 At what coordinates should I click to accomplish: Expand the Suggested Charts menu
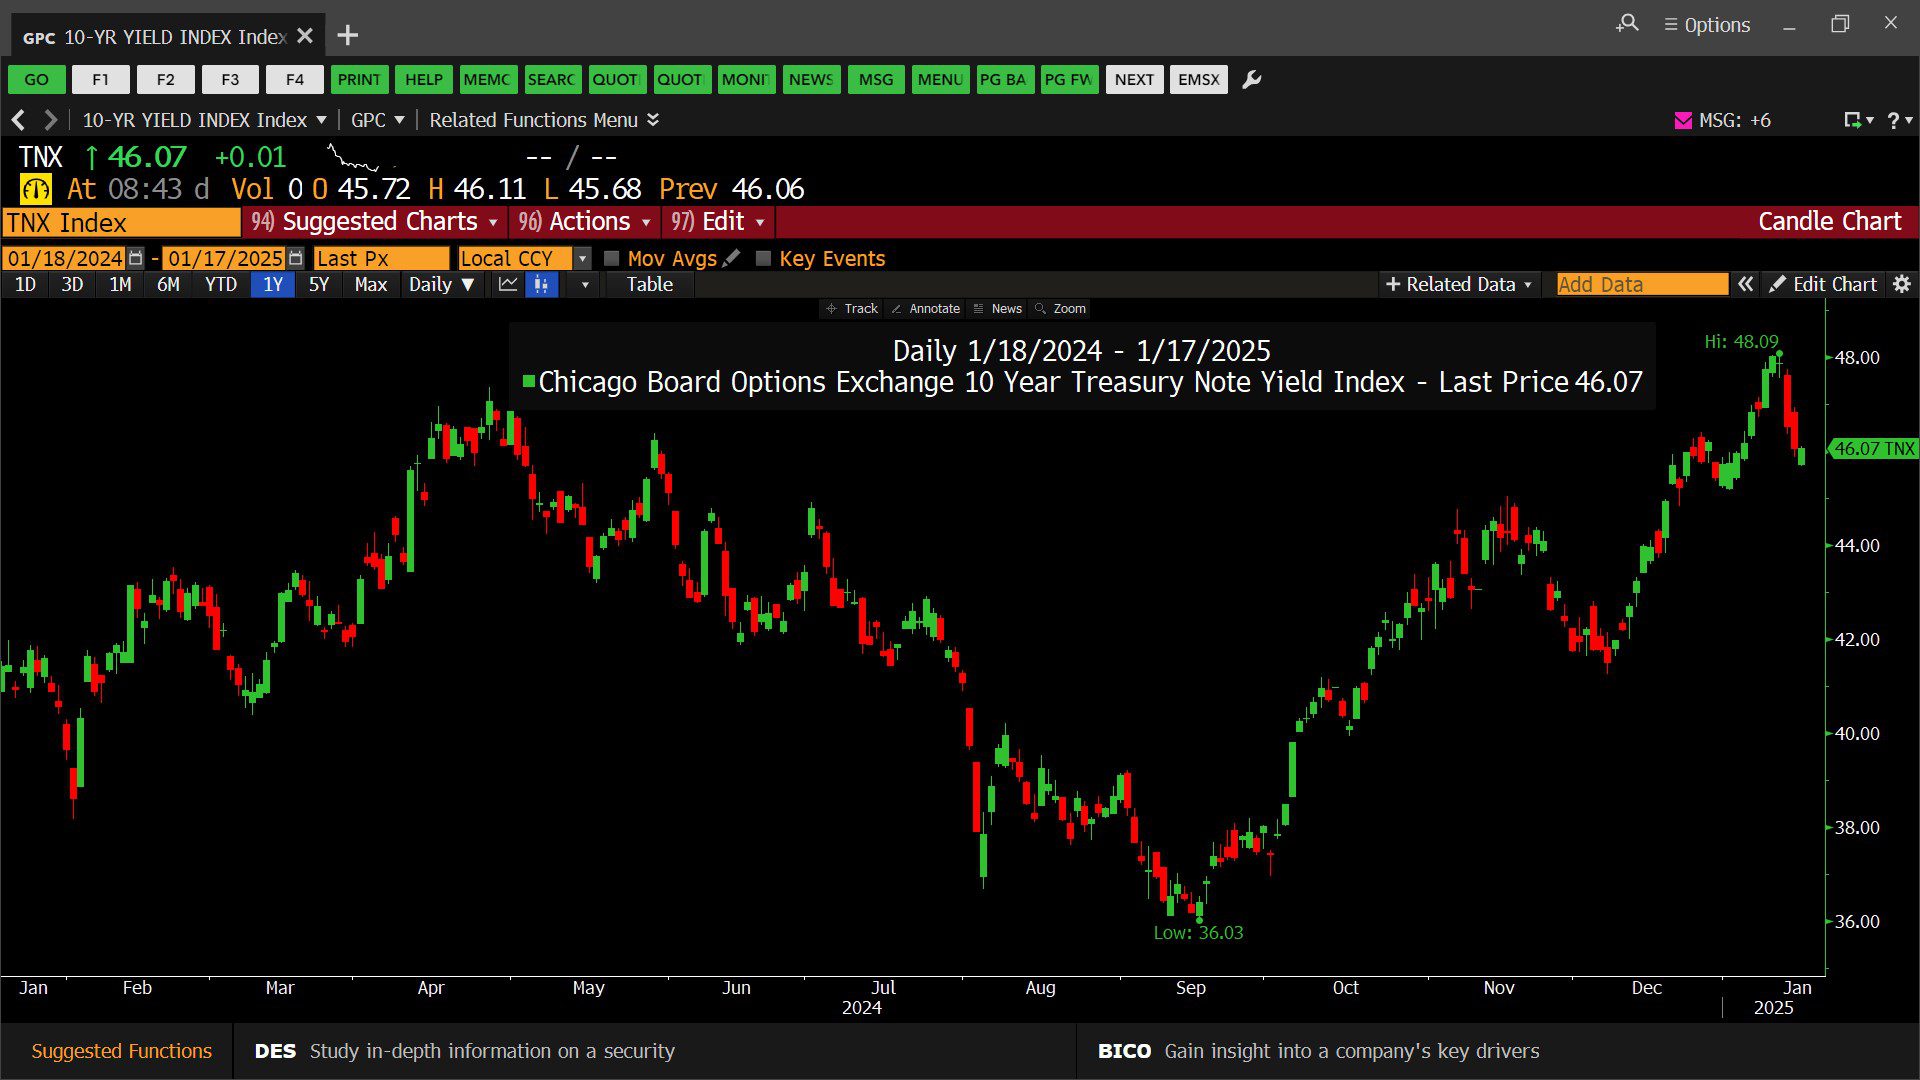tap(376, 222)
